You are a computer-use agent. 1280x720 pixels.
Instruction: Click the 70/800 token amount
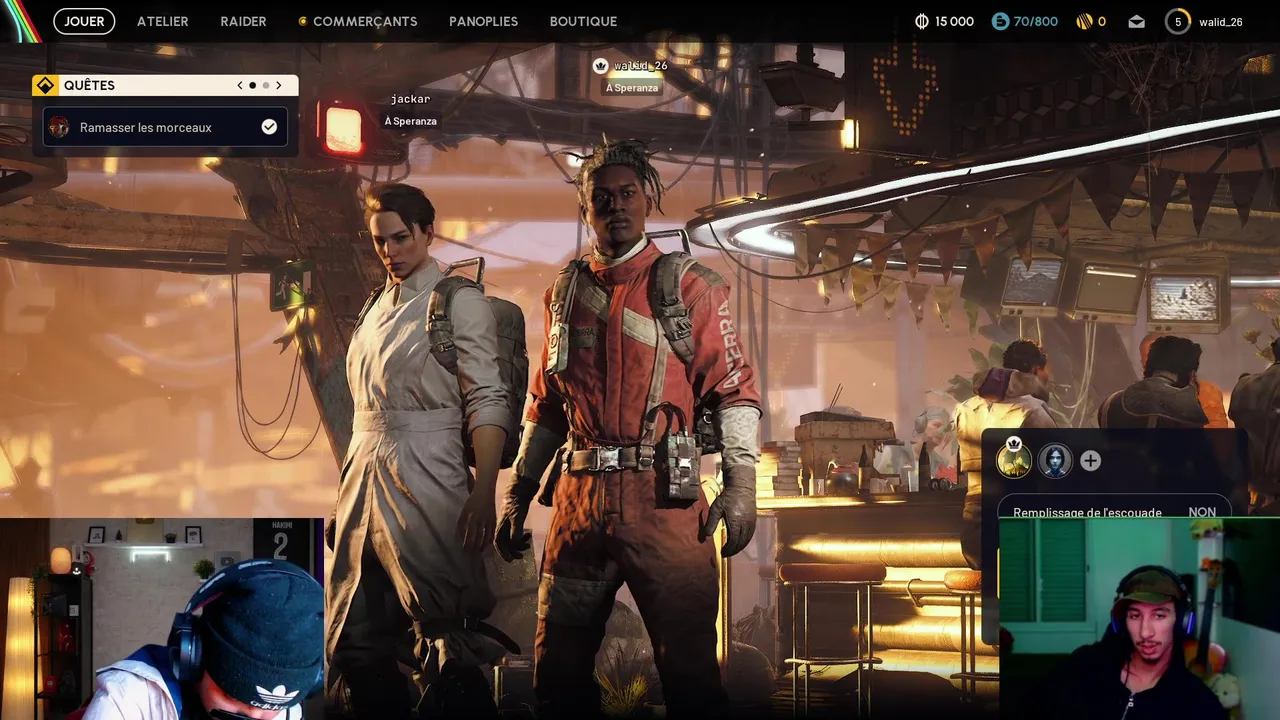pos(1035,21)
